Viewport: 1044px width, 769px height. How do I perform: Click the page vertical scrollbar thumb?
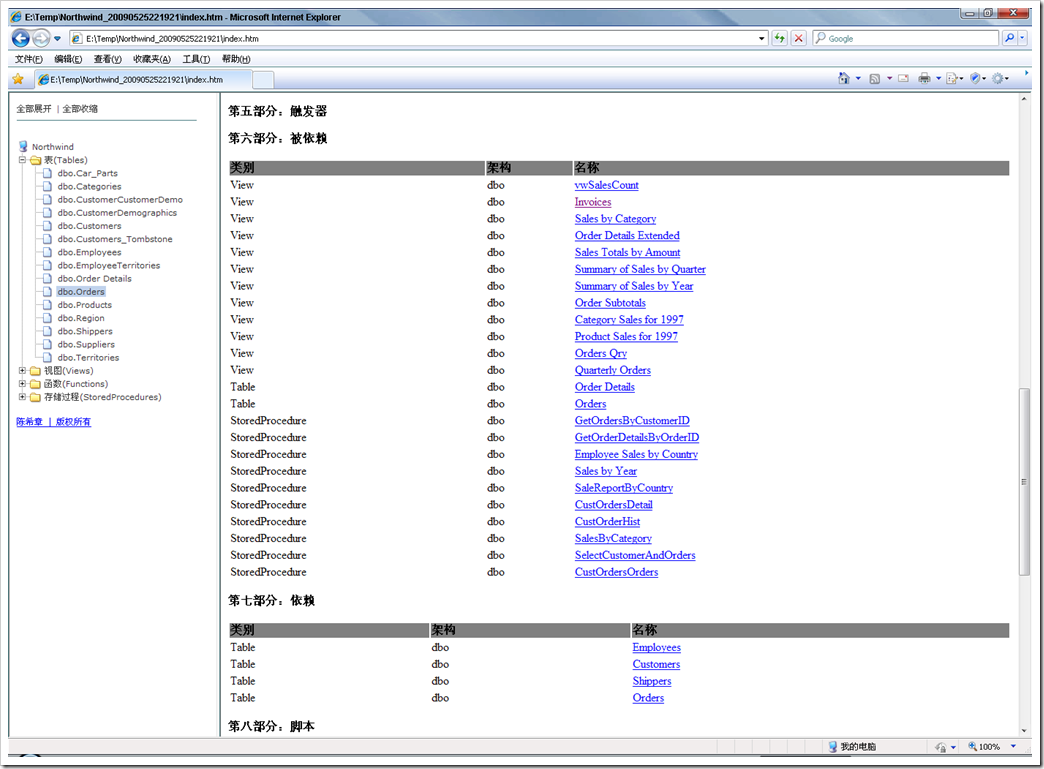click(x=1024, y=481)
